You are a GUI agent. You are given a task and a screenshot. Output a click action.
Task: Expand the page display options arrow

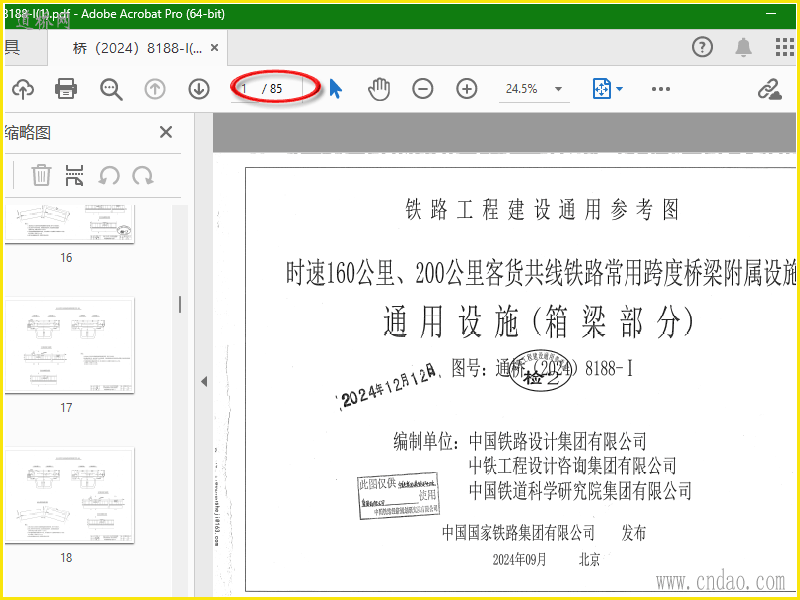click(x=619, y=89)
